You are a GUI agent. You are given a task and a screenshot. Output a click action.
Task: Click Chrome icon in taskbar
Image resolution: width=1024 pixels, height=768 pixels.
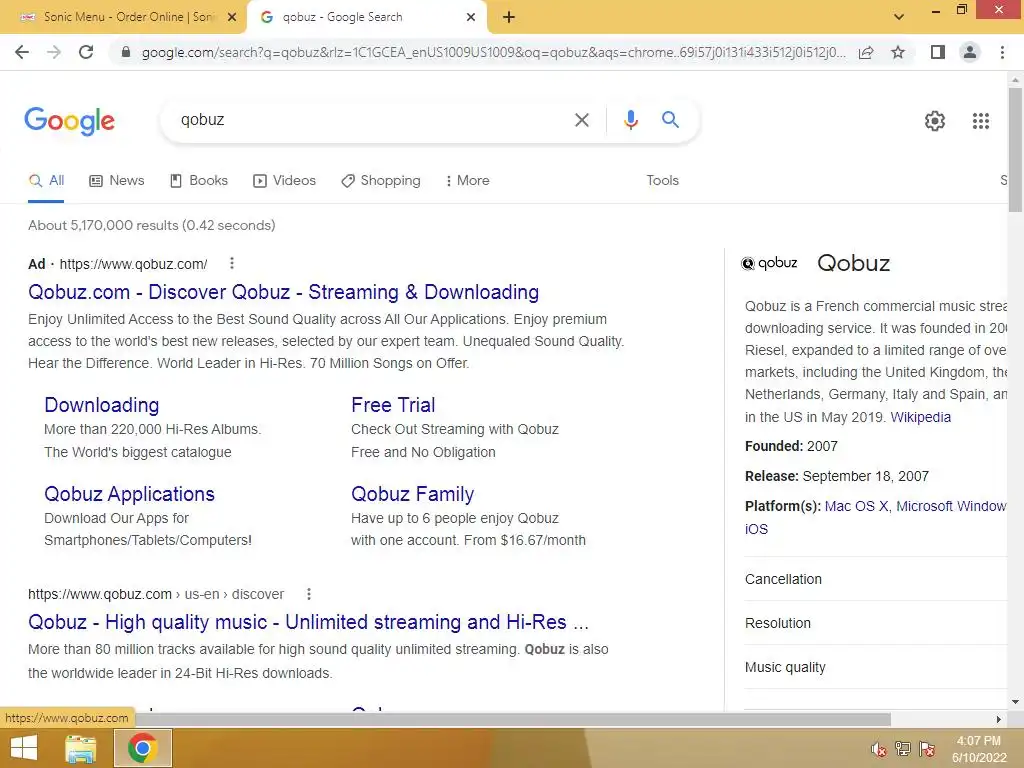point(143,748)
